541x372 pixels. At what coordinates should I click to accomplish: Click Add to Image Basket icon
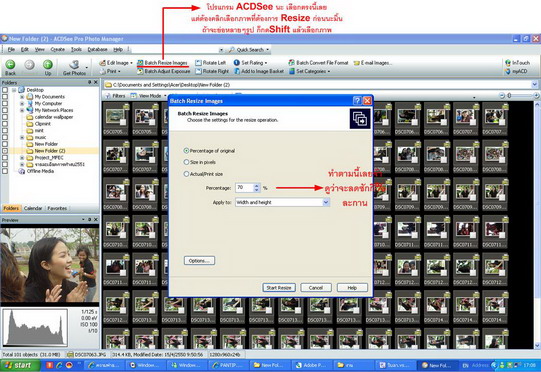click(237, 71)
